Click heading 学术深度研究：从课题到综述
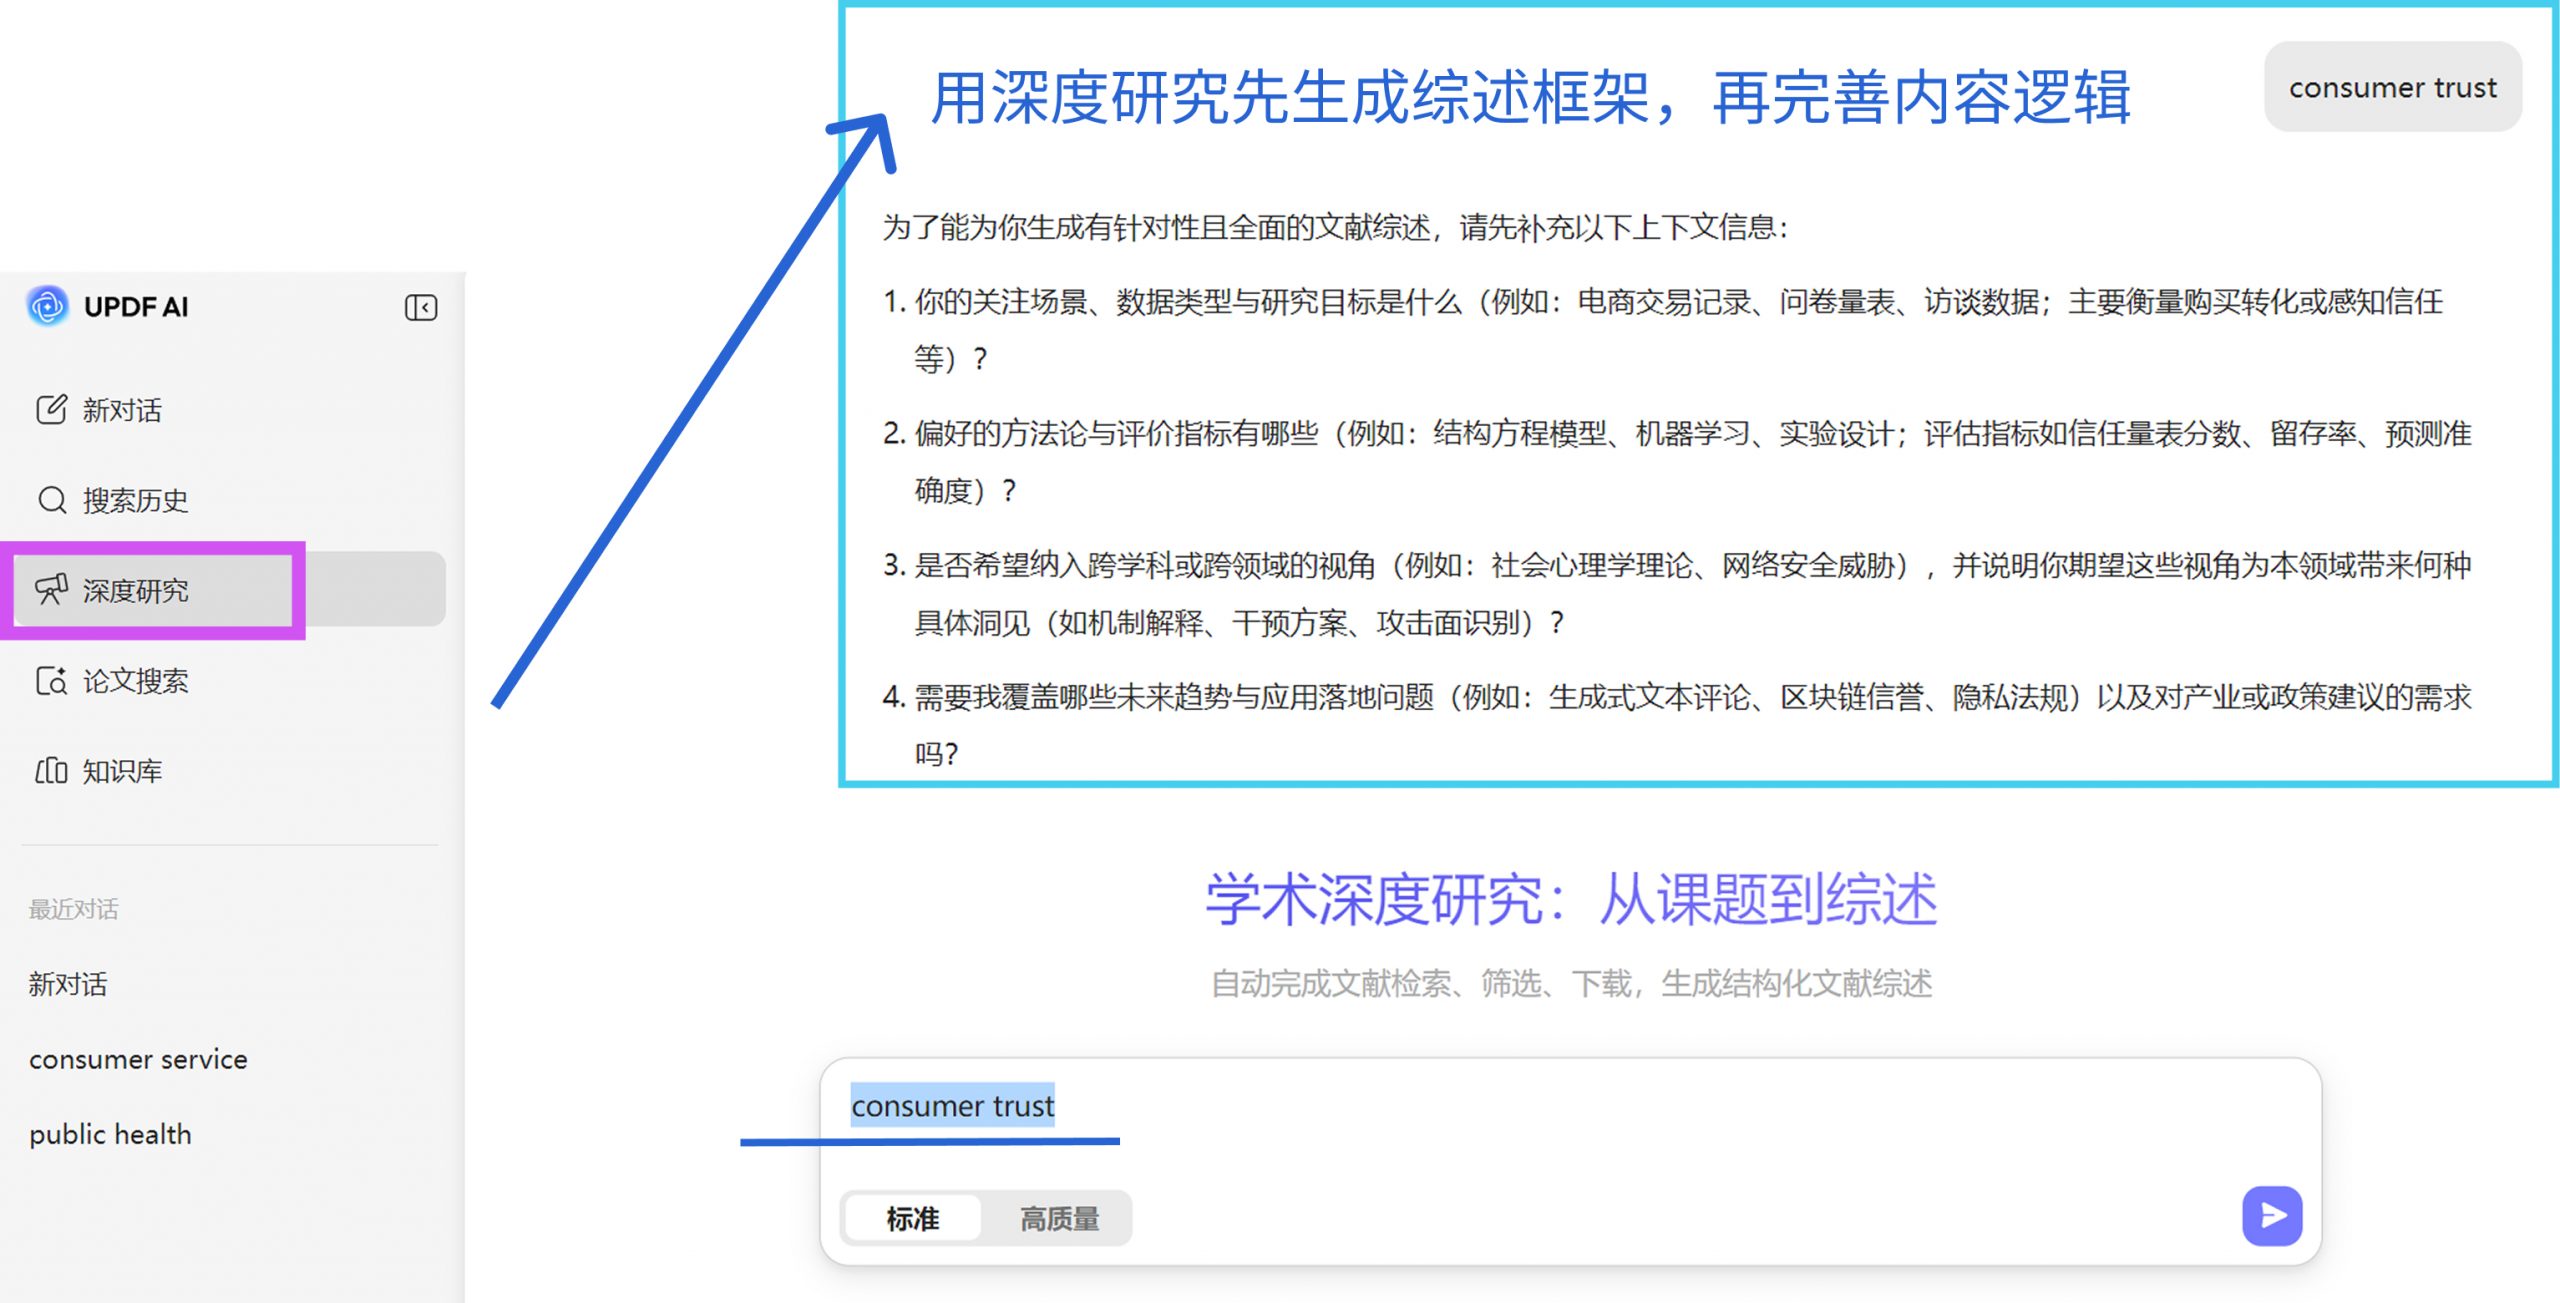2560x1303 pixels. [x=1571, y=898]
